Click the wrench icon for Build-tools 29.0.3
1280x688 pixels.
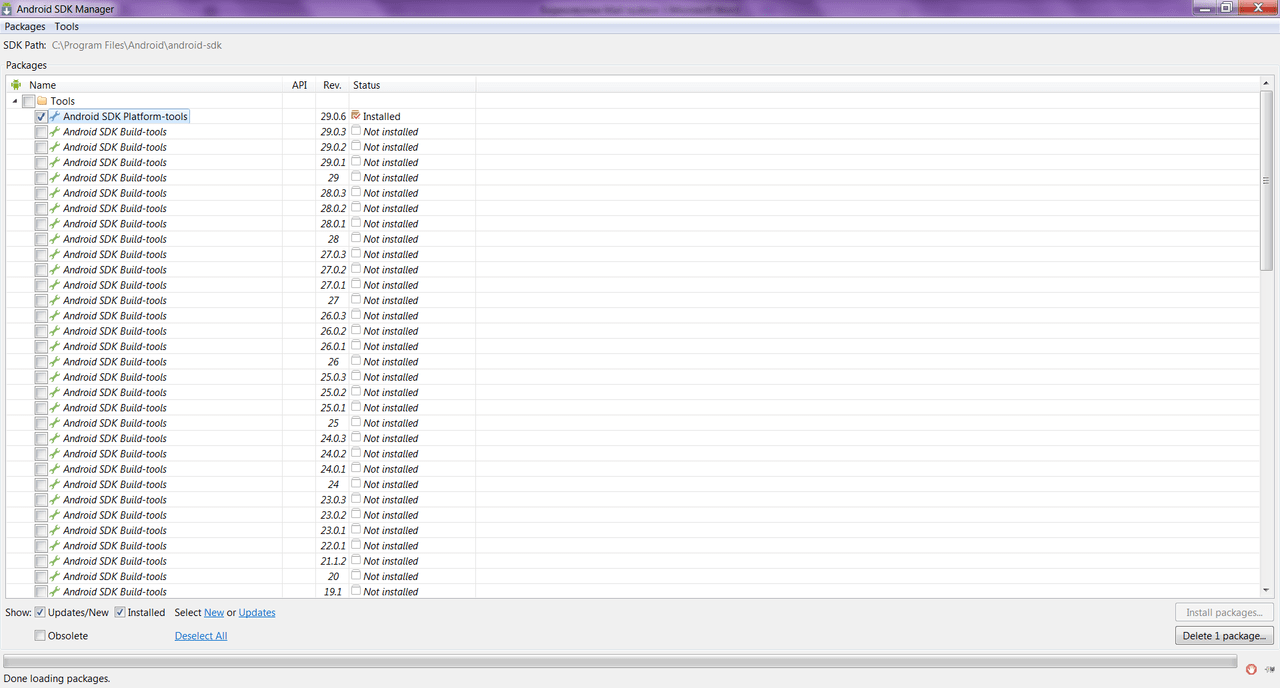coord(55,132)
